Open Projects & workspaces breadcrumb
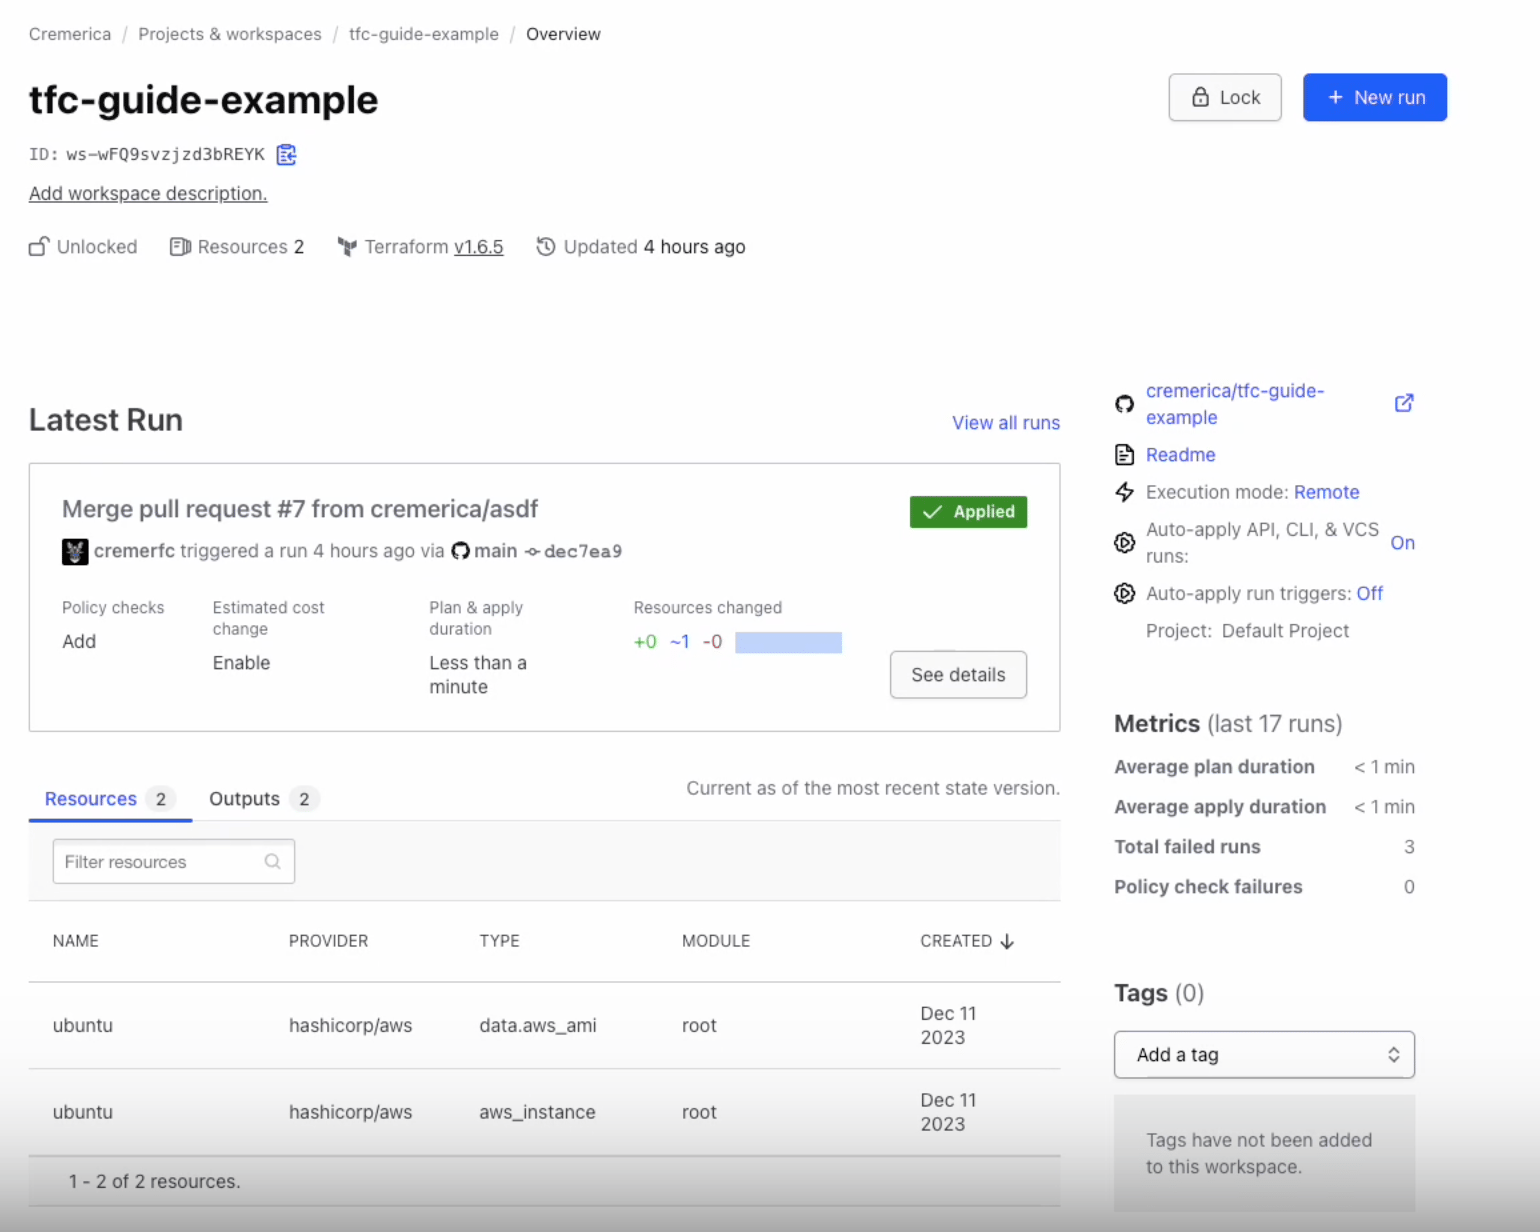1540x1232 pixels. pos(230,34)
